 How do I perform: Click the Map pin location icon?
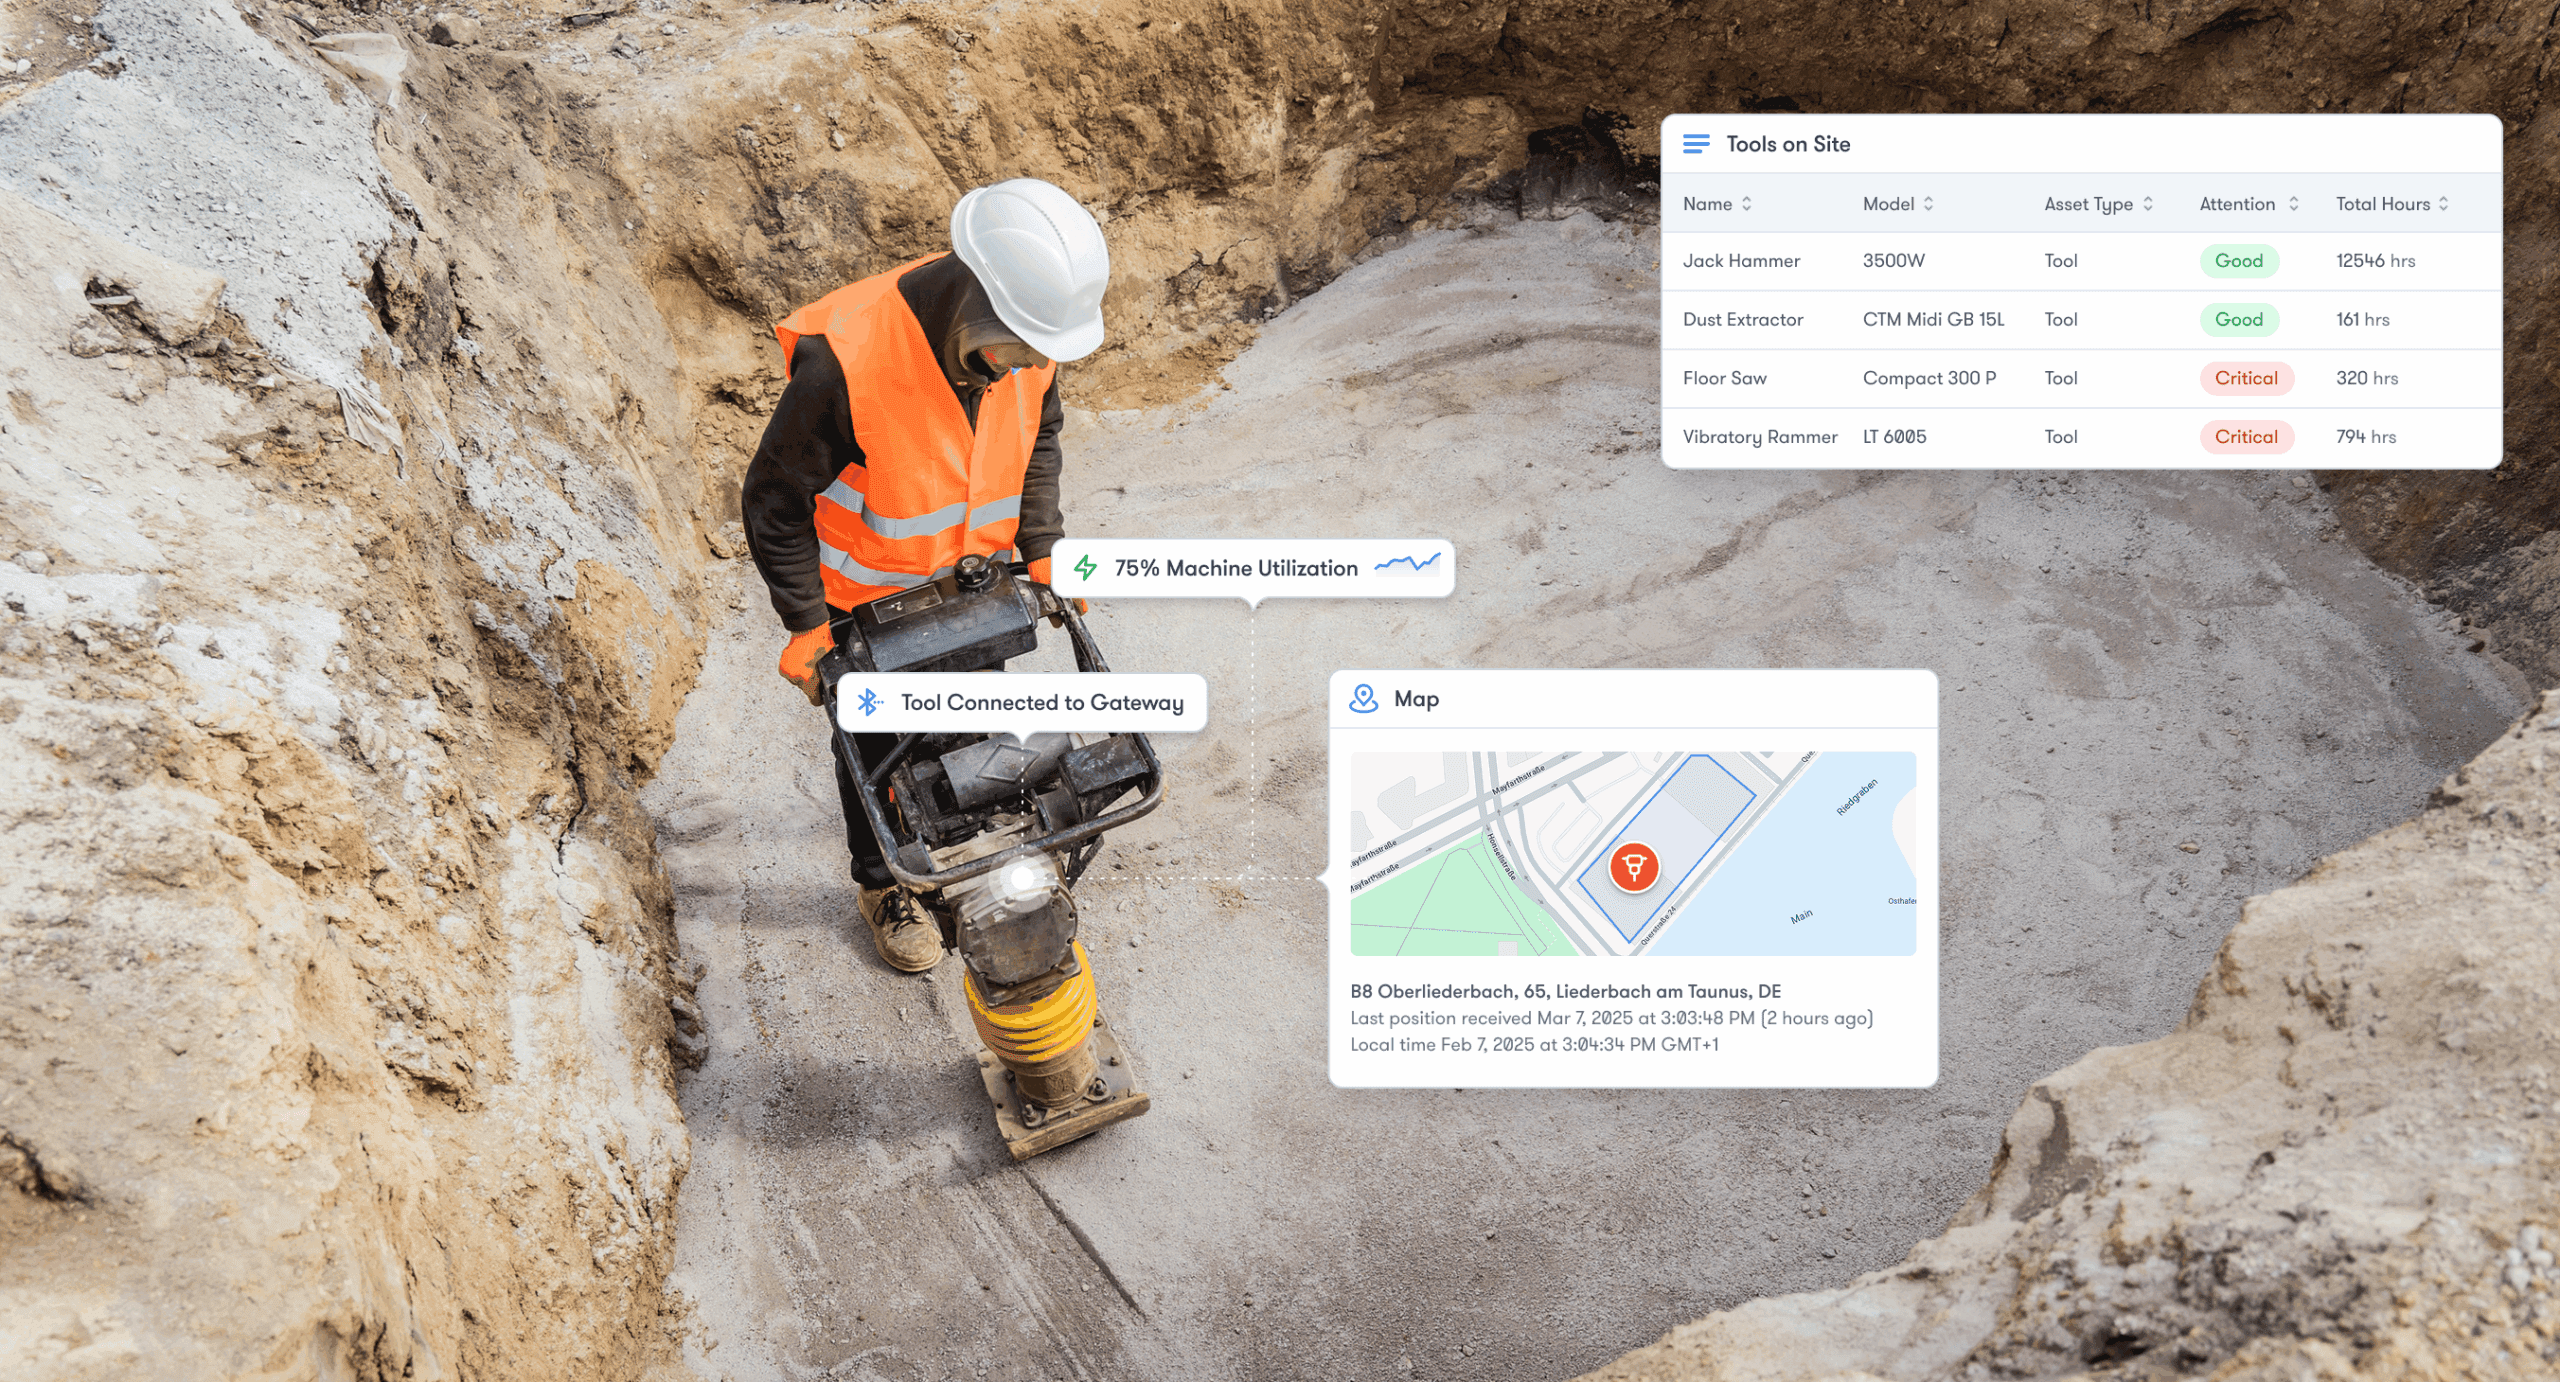(1363, 698)
